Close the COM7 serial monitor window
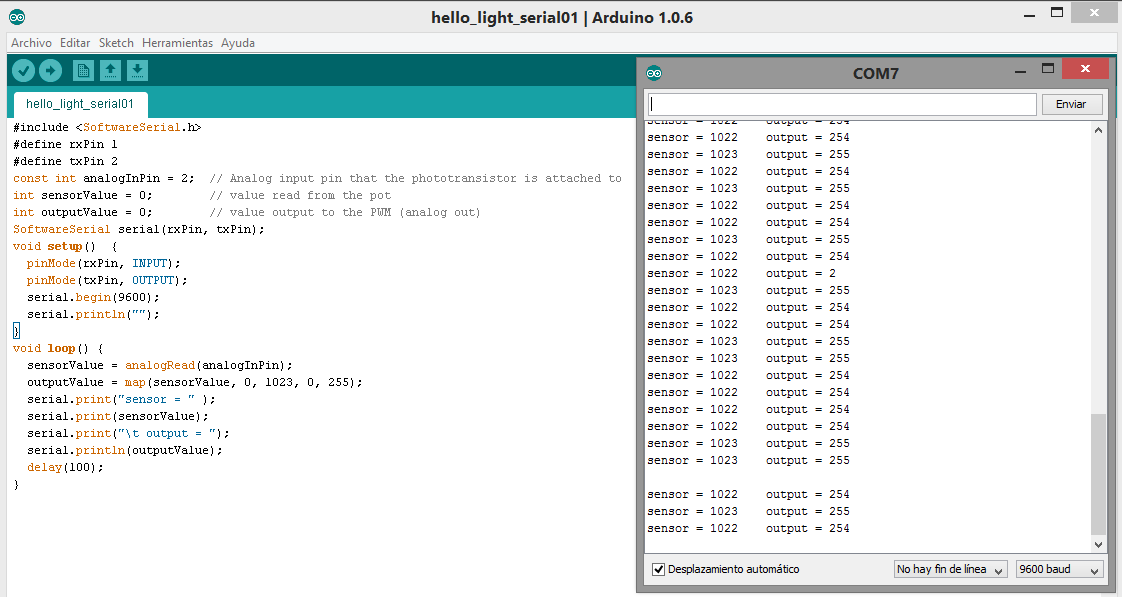 click(1086, 69)
